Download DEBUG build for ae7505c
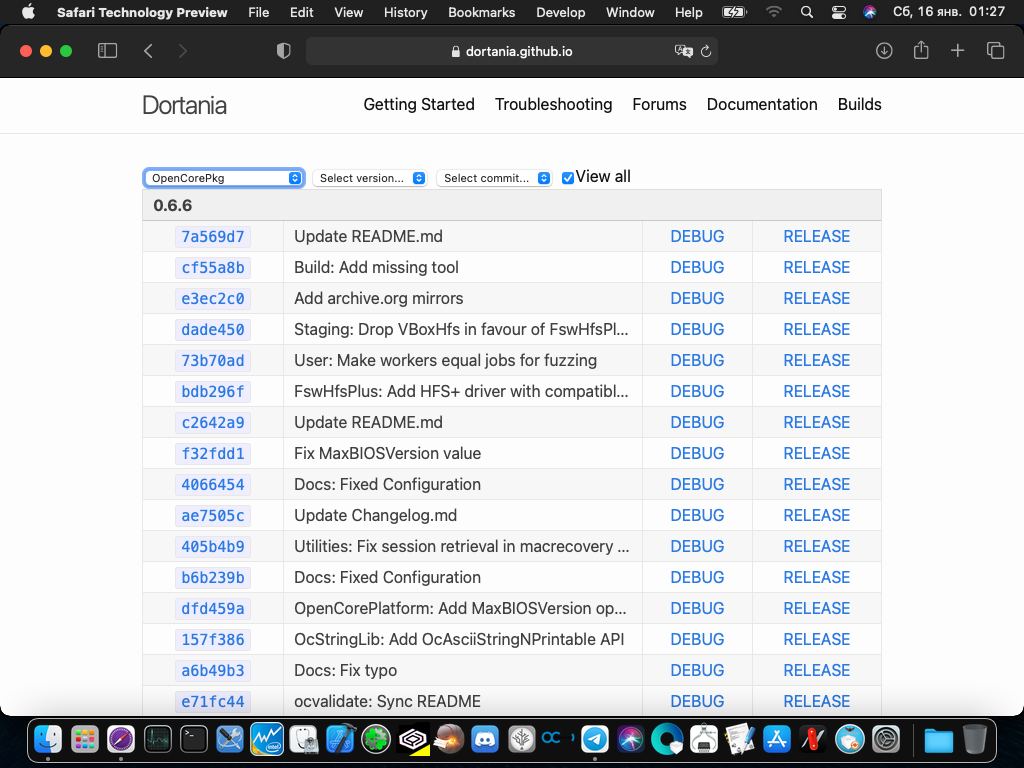The height and width of the screenshot is (768, 1024). [697, 515]
